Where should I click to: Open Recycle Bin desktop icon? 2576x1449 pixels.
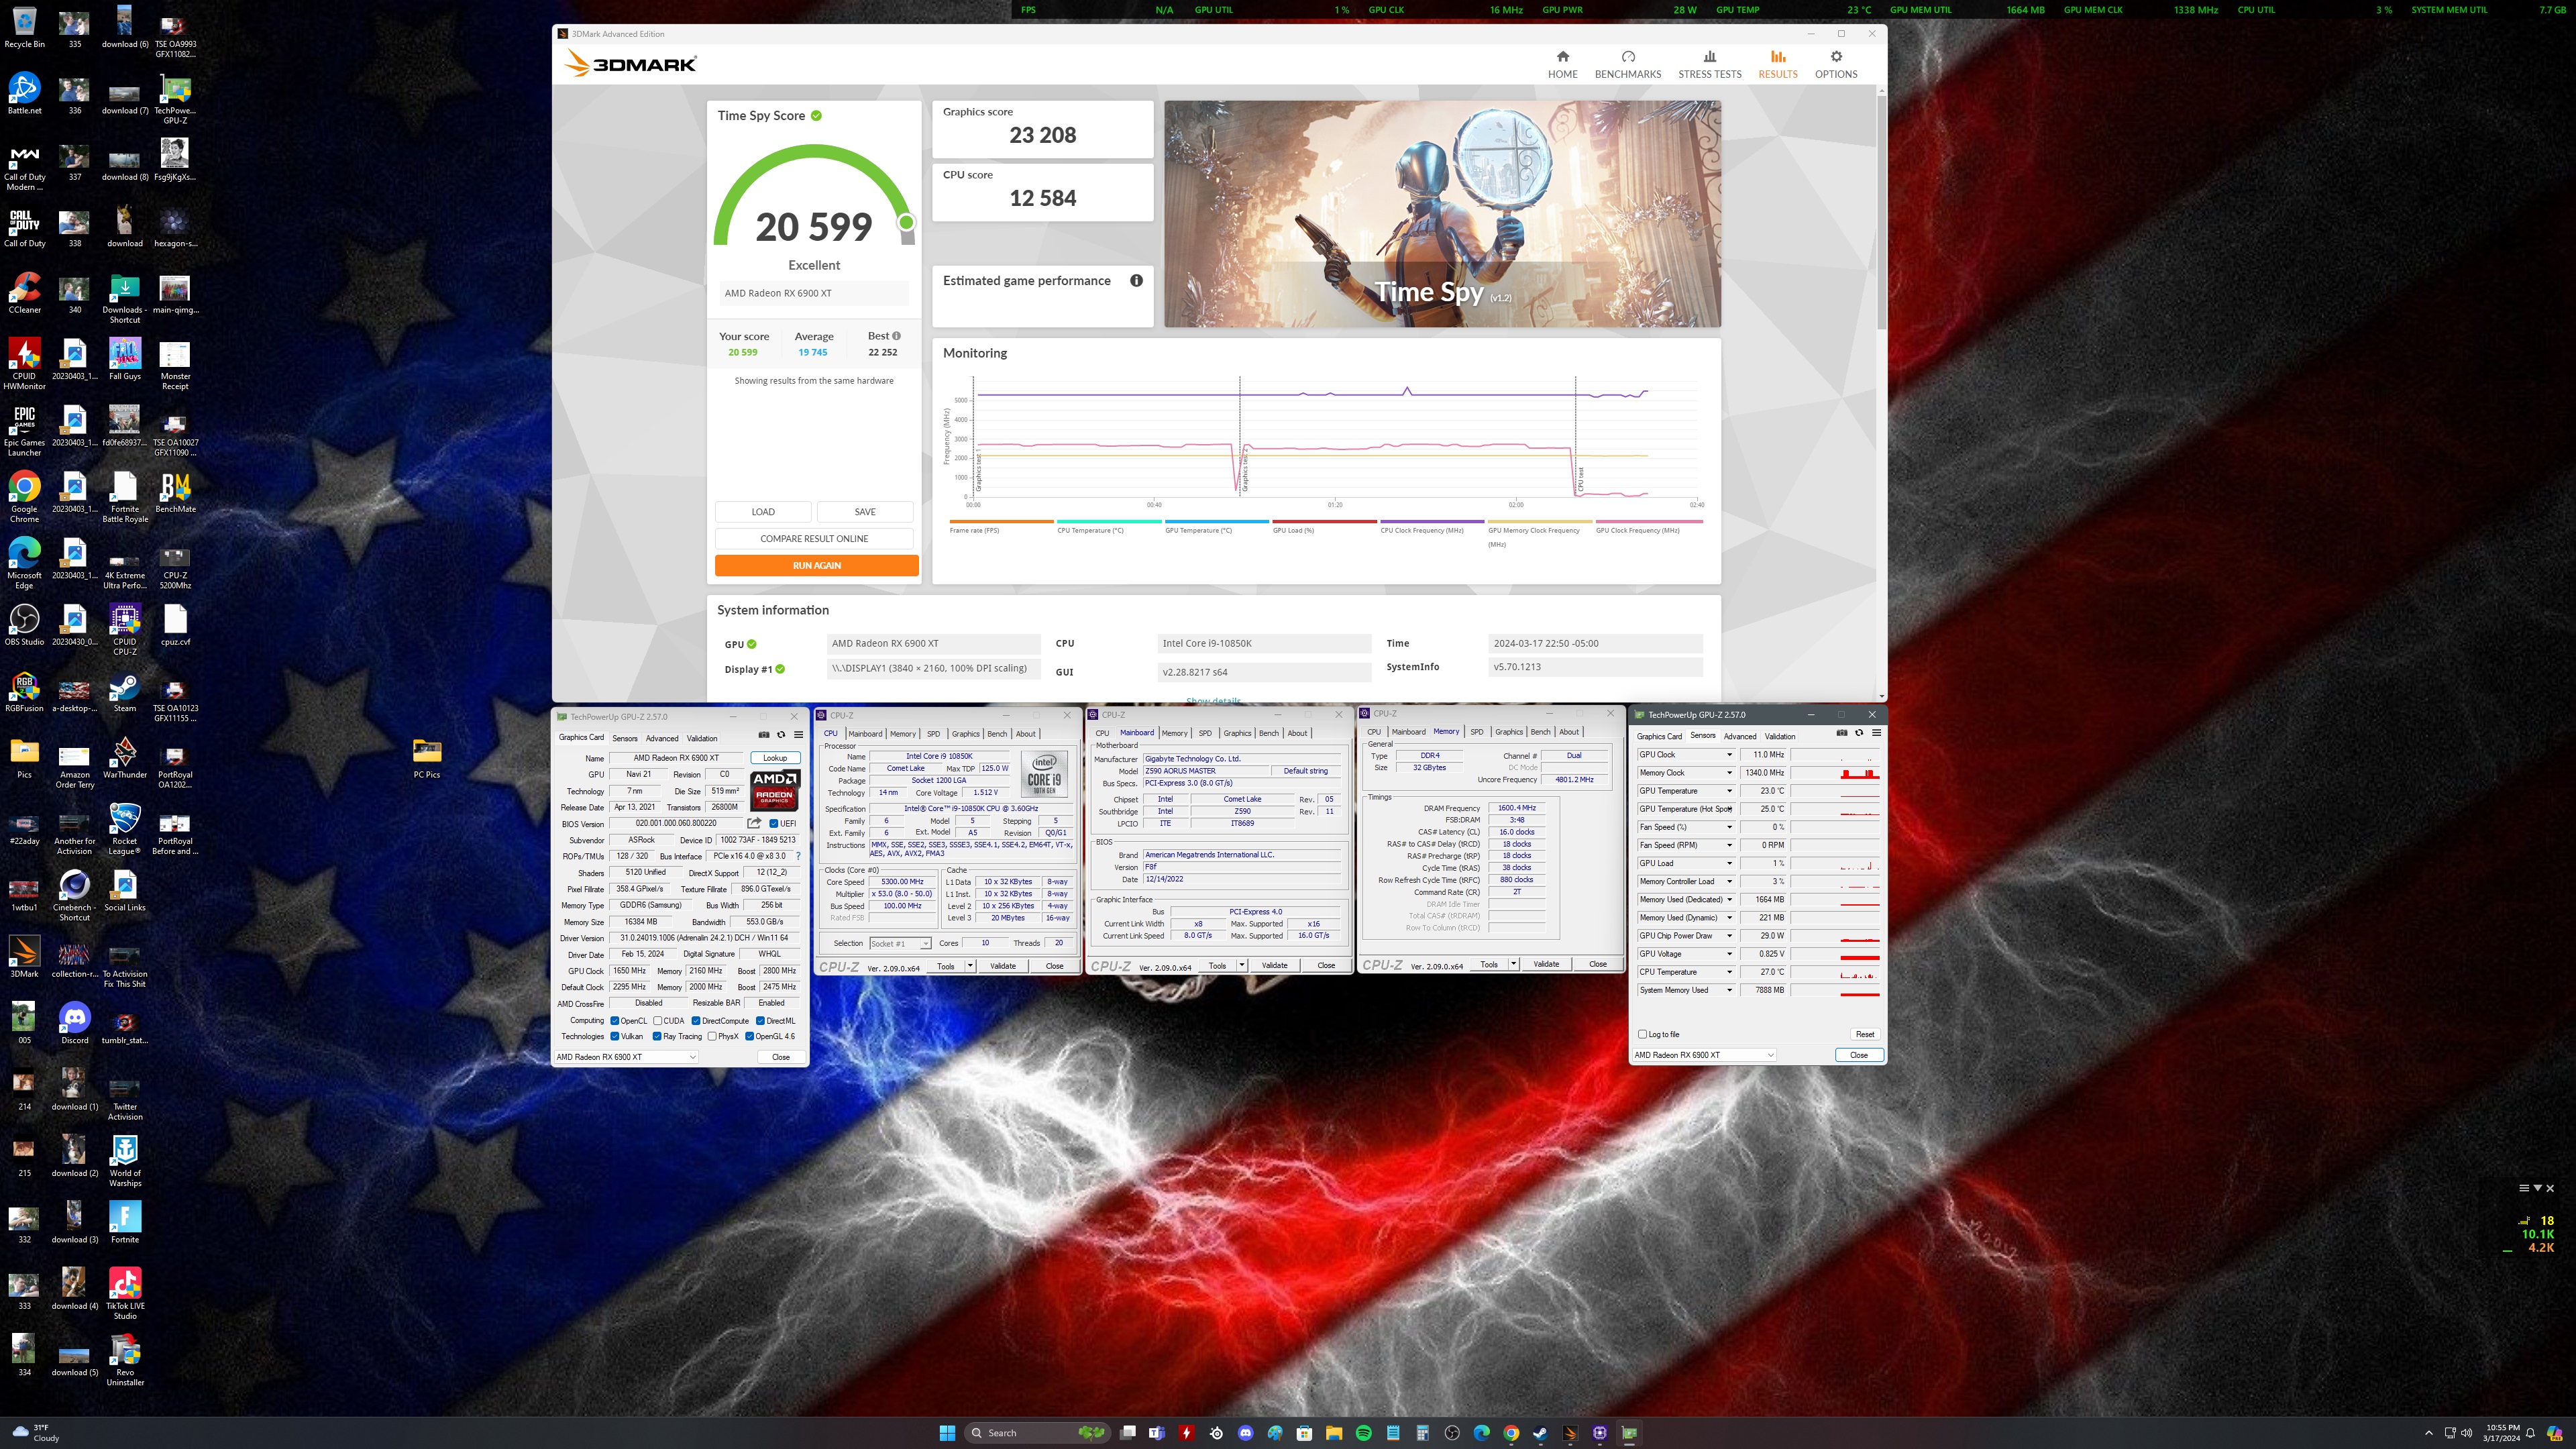coord(24,28)
